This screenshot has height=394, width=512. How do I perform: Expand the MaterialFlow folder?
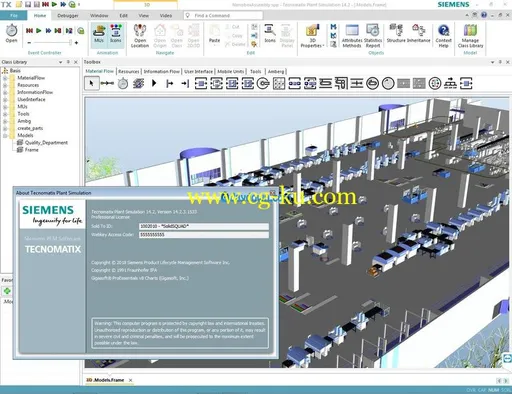[x=5, y=78]
